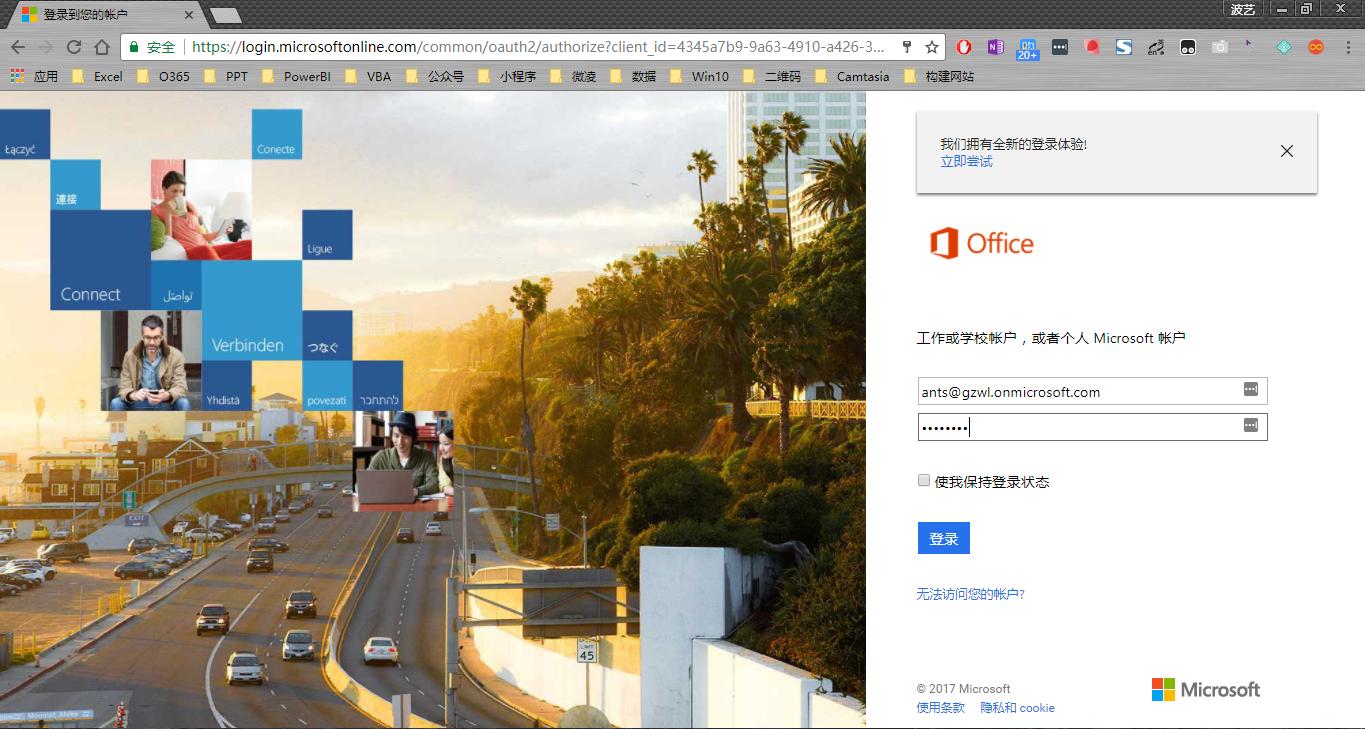Dismiss the new sign-in experience banner
Viewport: 1365px width, 729px height.
coord(1287,151)
